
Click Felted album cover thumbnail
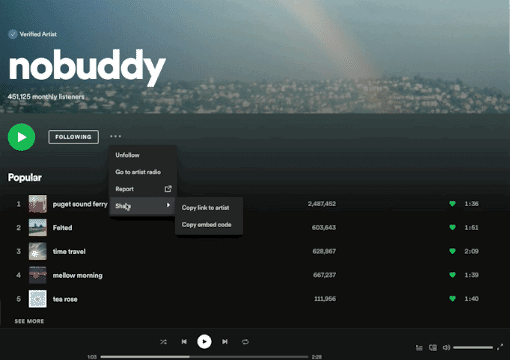(x=38, y=228)
